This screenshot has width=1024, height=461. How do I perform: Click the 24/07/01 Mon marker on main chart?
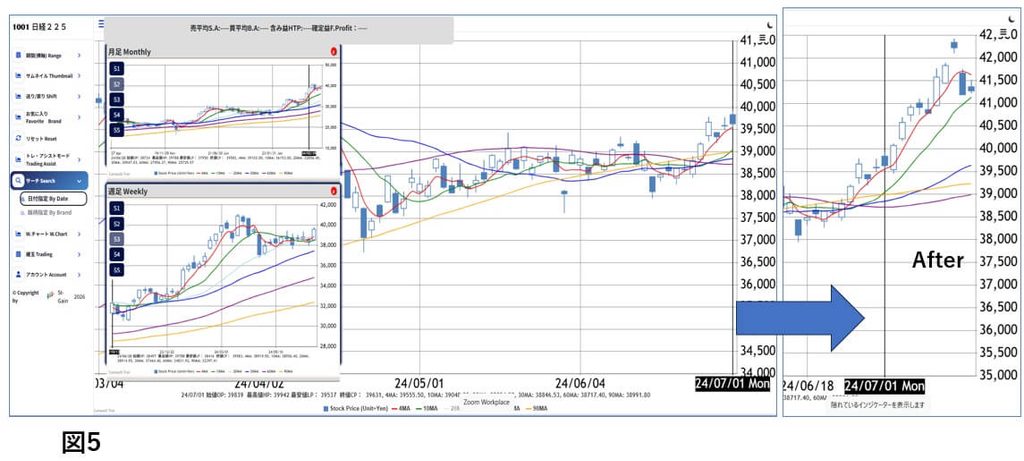click(732, 383)
